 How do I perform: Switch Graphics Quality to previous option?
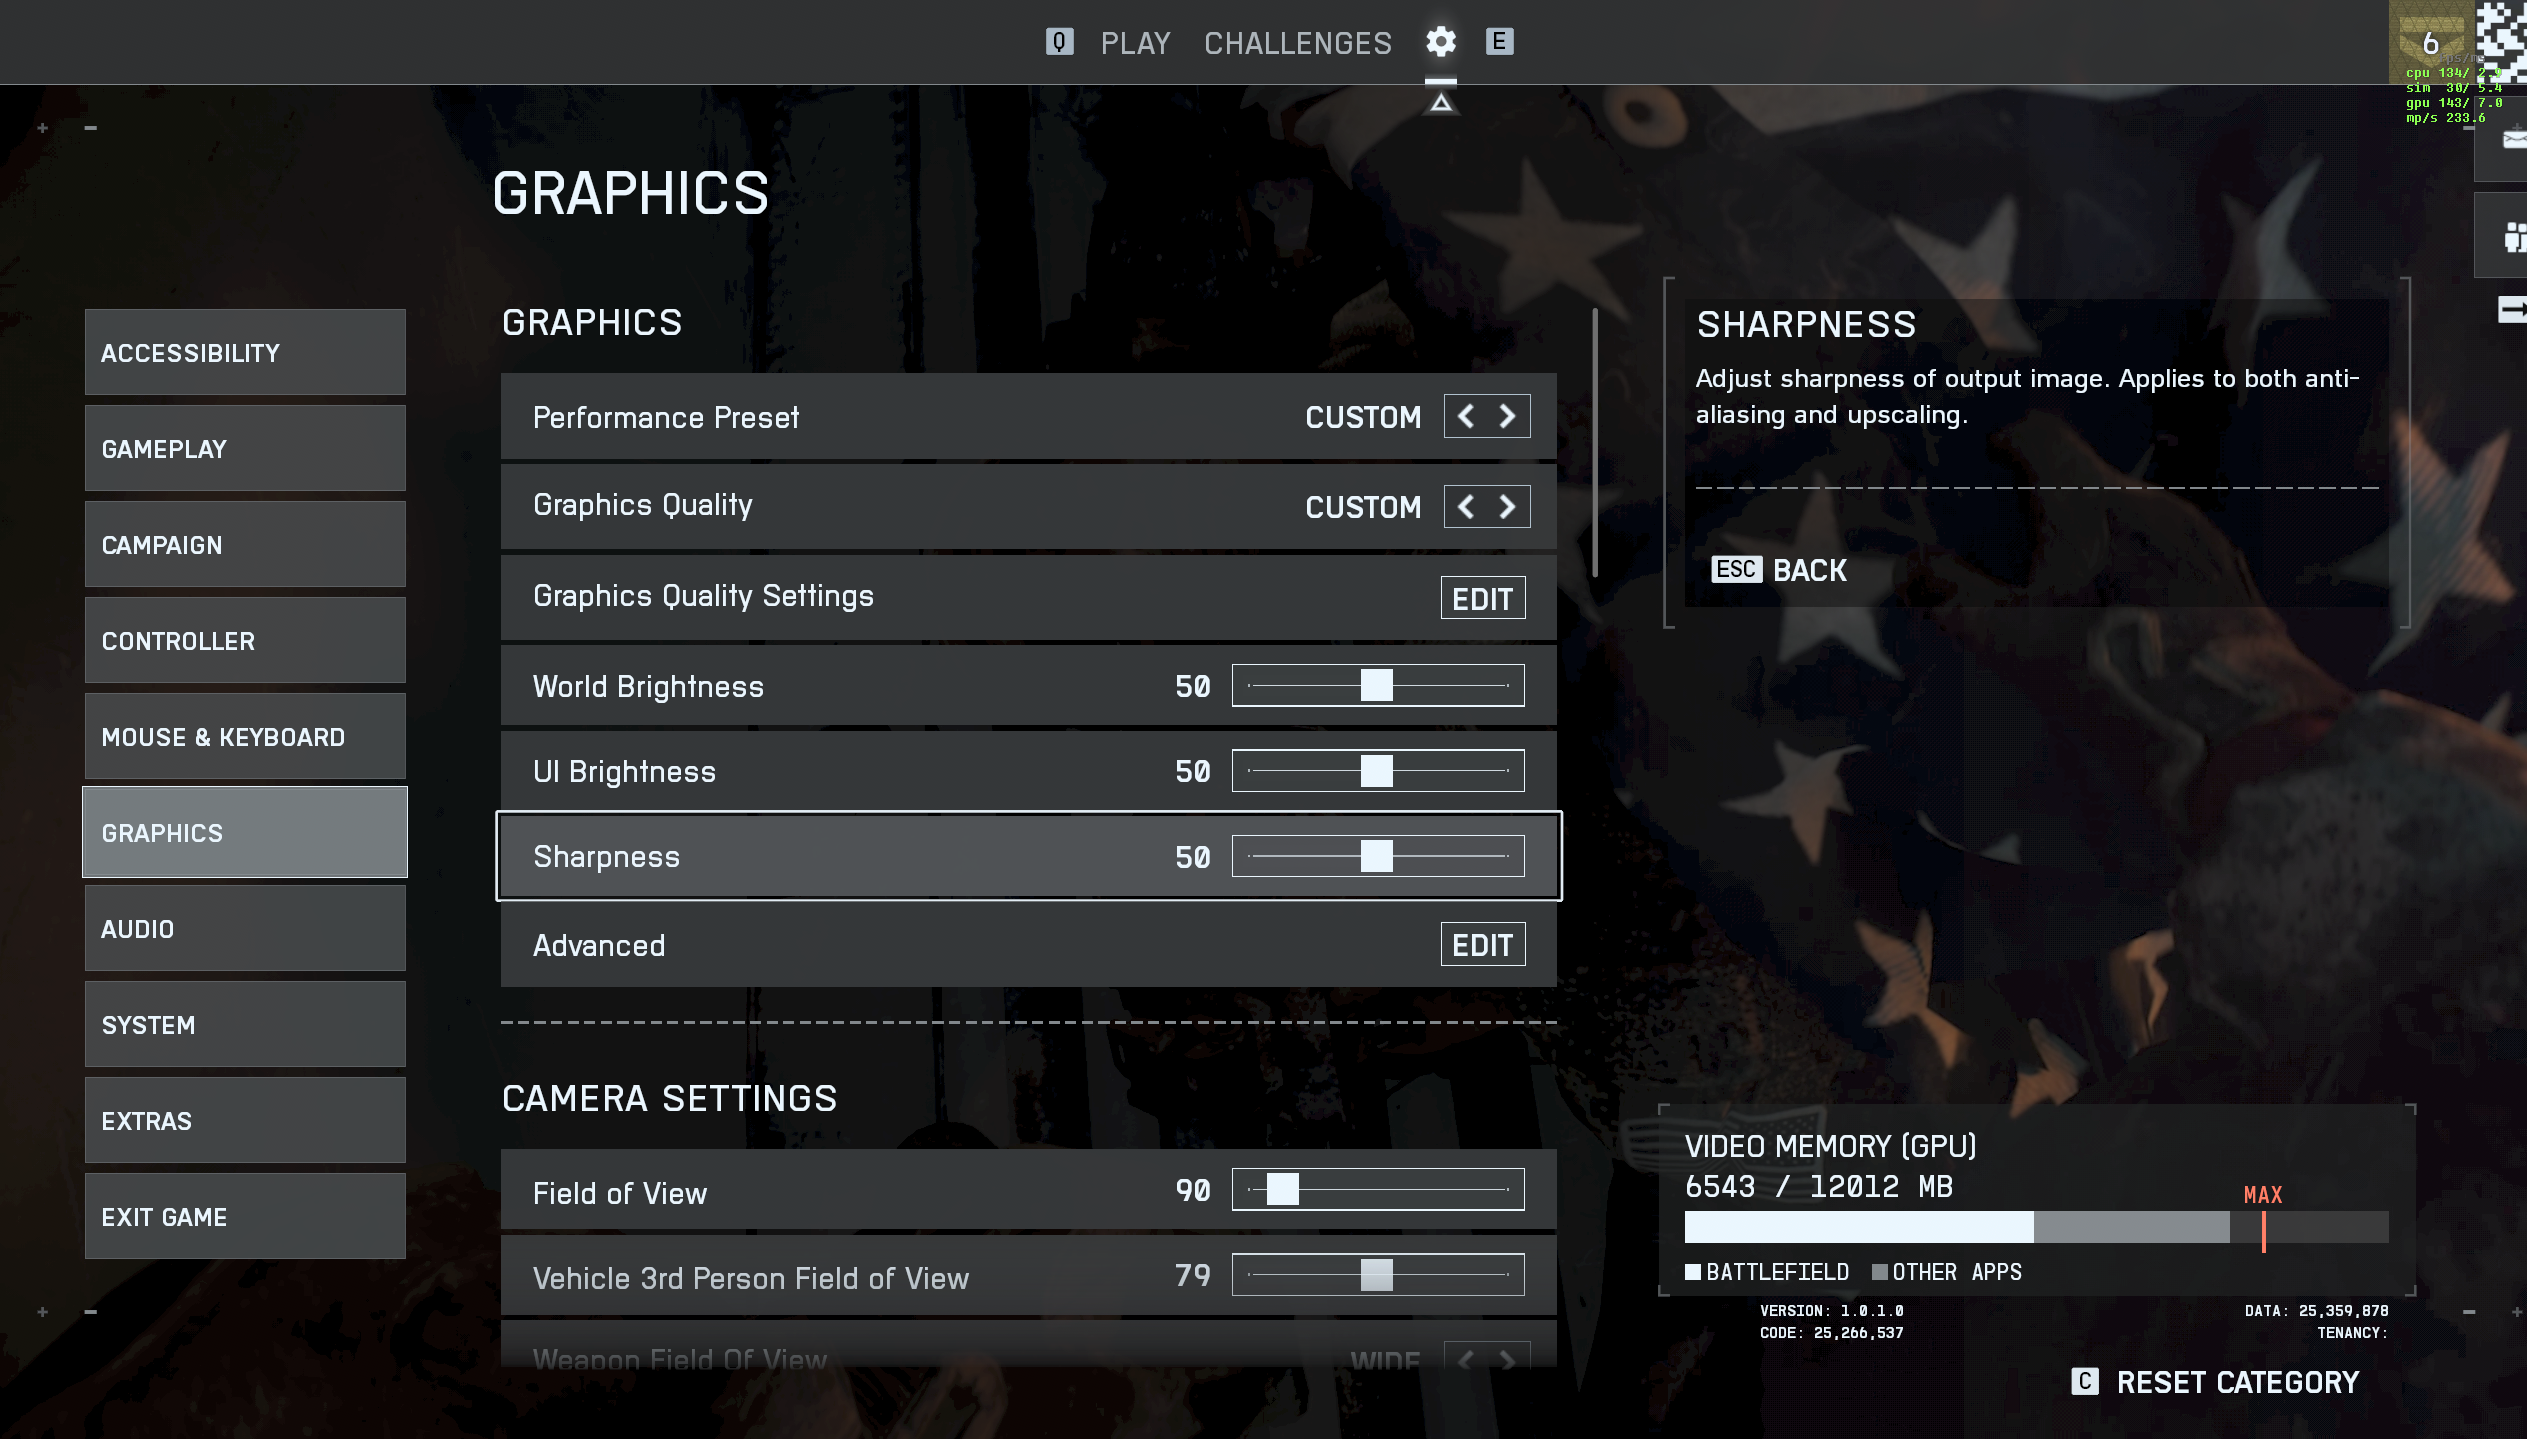[1466, 507]
